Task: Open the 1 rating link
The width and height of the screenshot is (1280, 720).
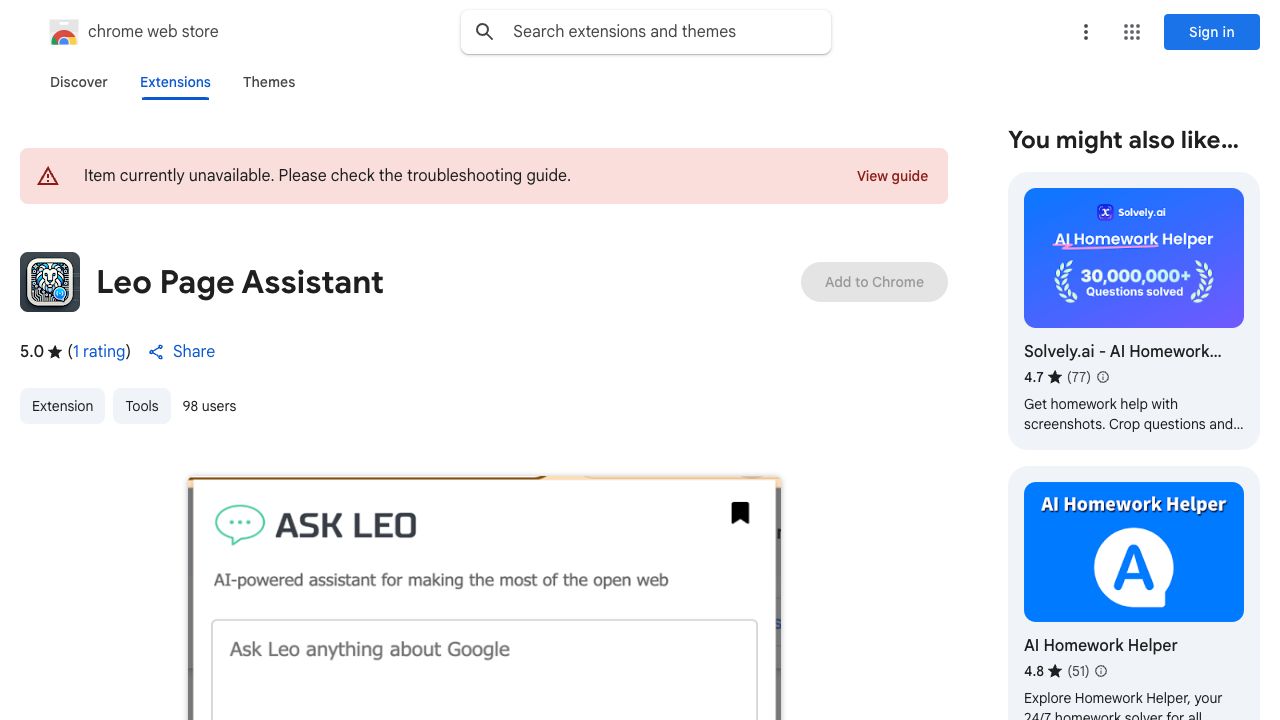Action: pyautogui.click(x=99, y=352)
